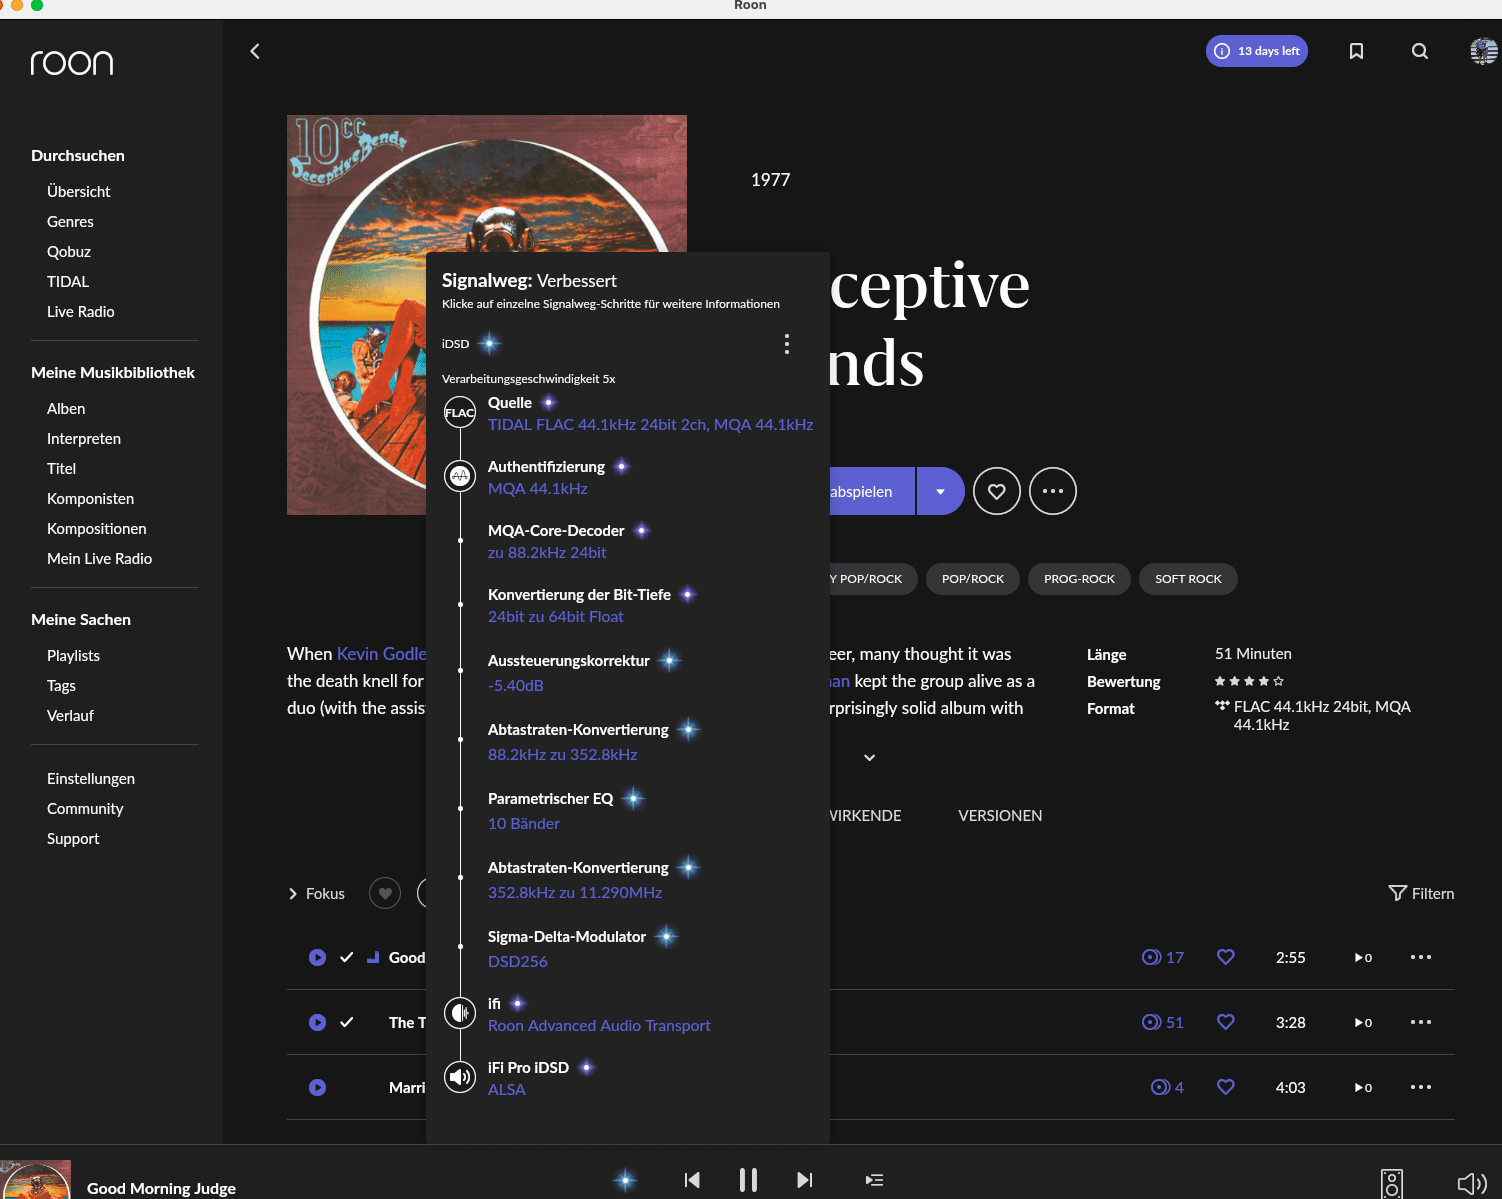Toggle the favorites filter heart next to Fokus
The image size is (1502, 1199).
coord(385,893)
